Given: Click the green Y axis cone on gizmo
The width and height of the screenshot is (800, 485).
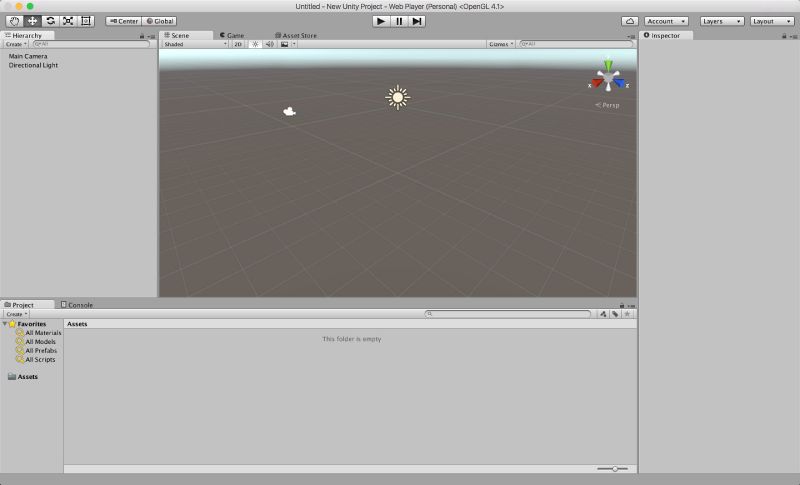Looking at the screenshot, I should coord(608,65).
